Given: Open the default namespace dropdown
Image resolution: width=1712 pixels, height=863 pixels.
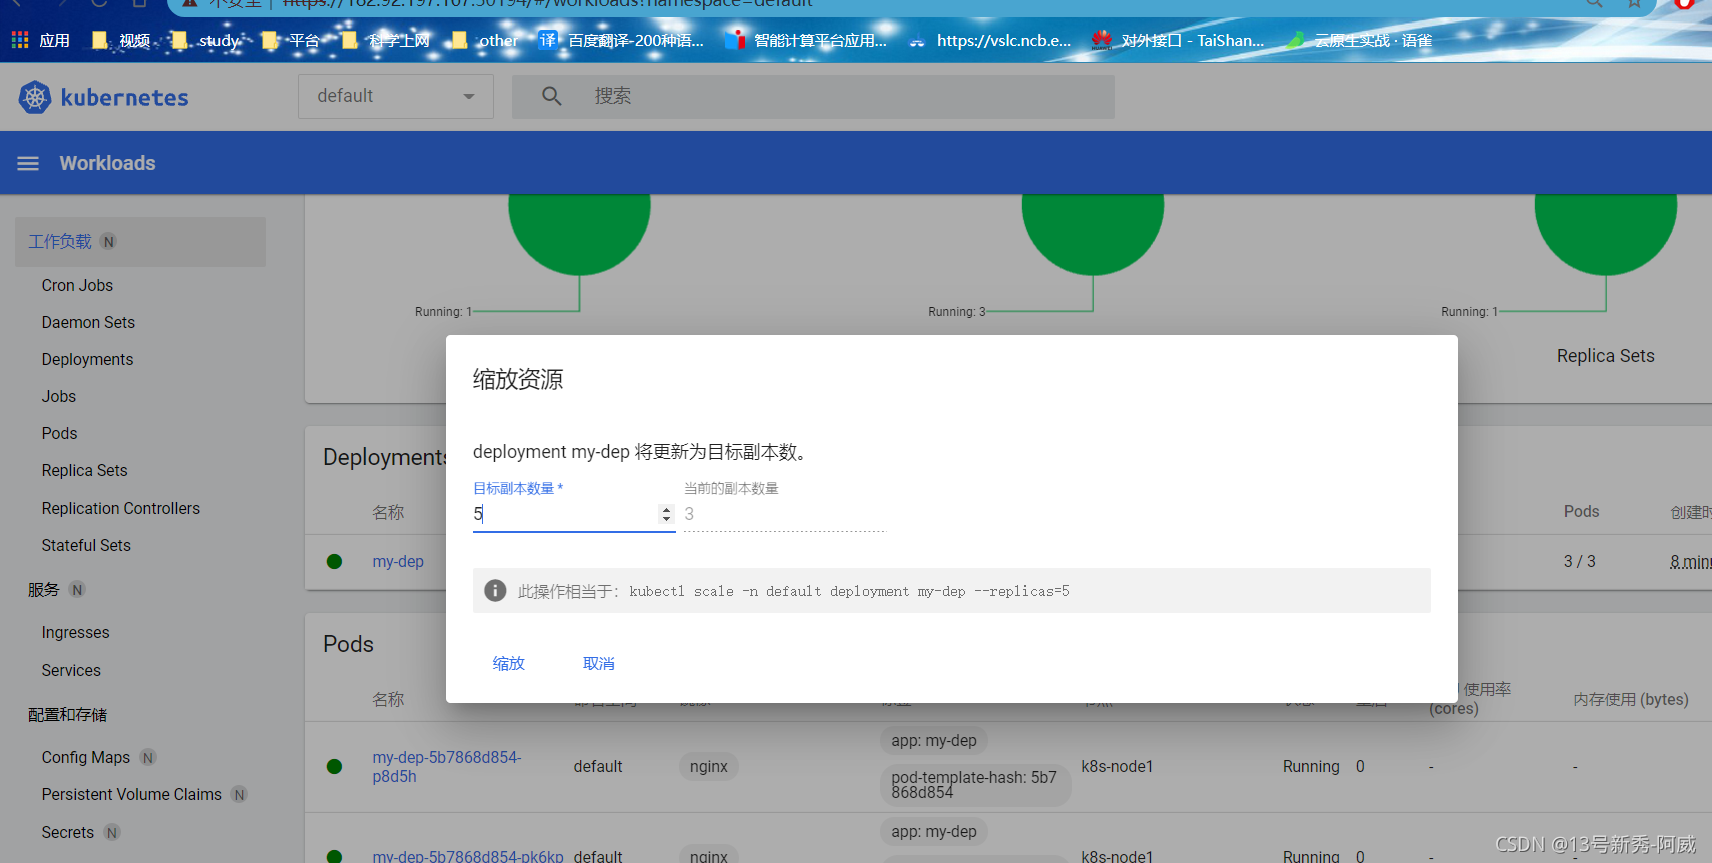Looking at the screenshot, I should (x=396, y=96).
